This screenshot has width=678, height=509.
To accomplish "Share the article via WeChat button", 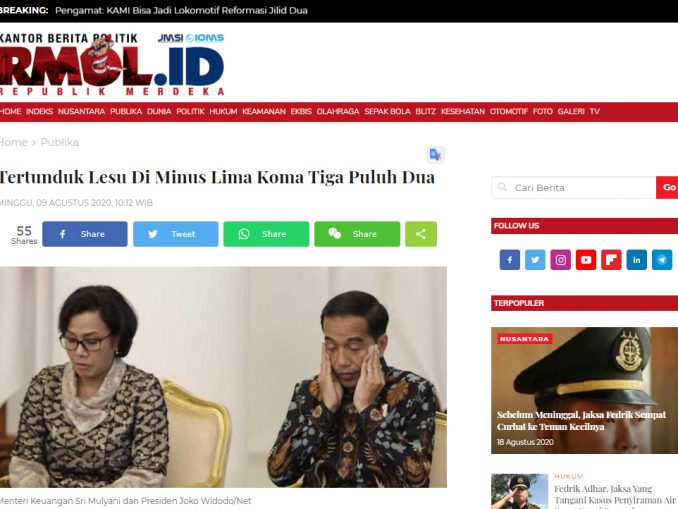I will (357, 234).
